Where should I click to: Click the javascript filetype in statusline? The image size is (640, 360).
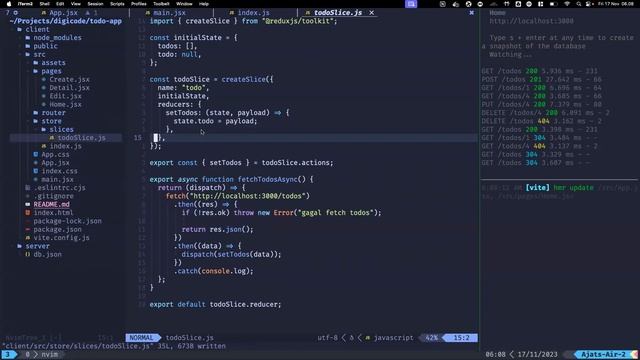393,338
